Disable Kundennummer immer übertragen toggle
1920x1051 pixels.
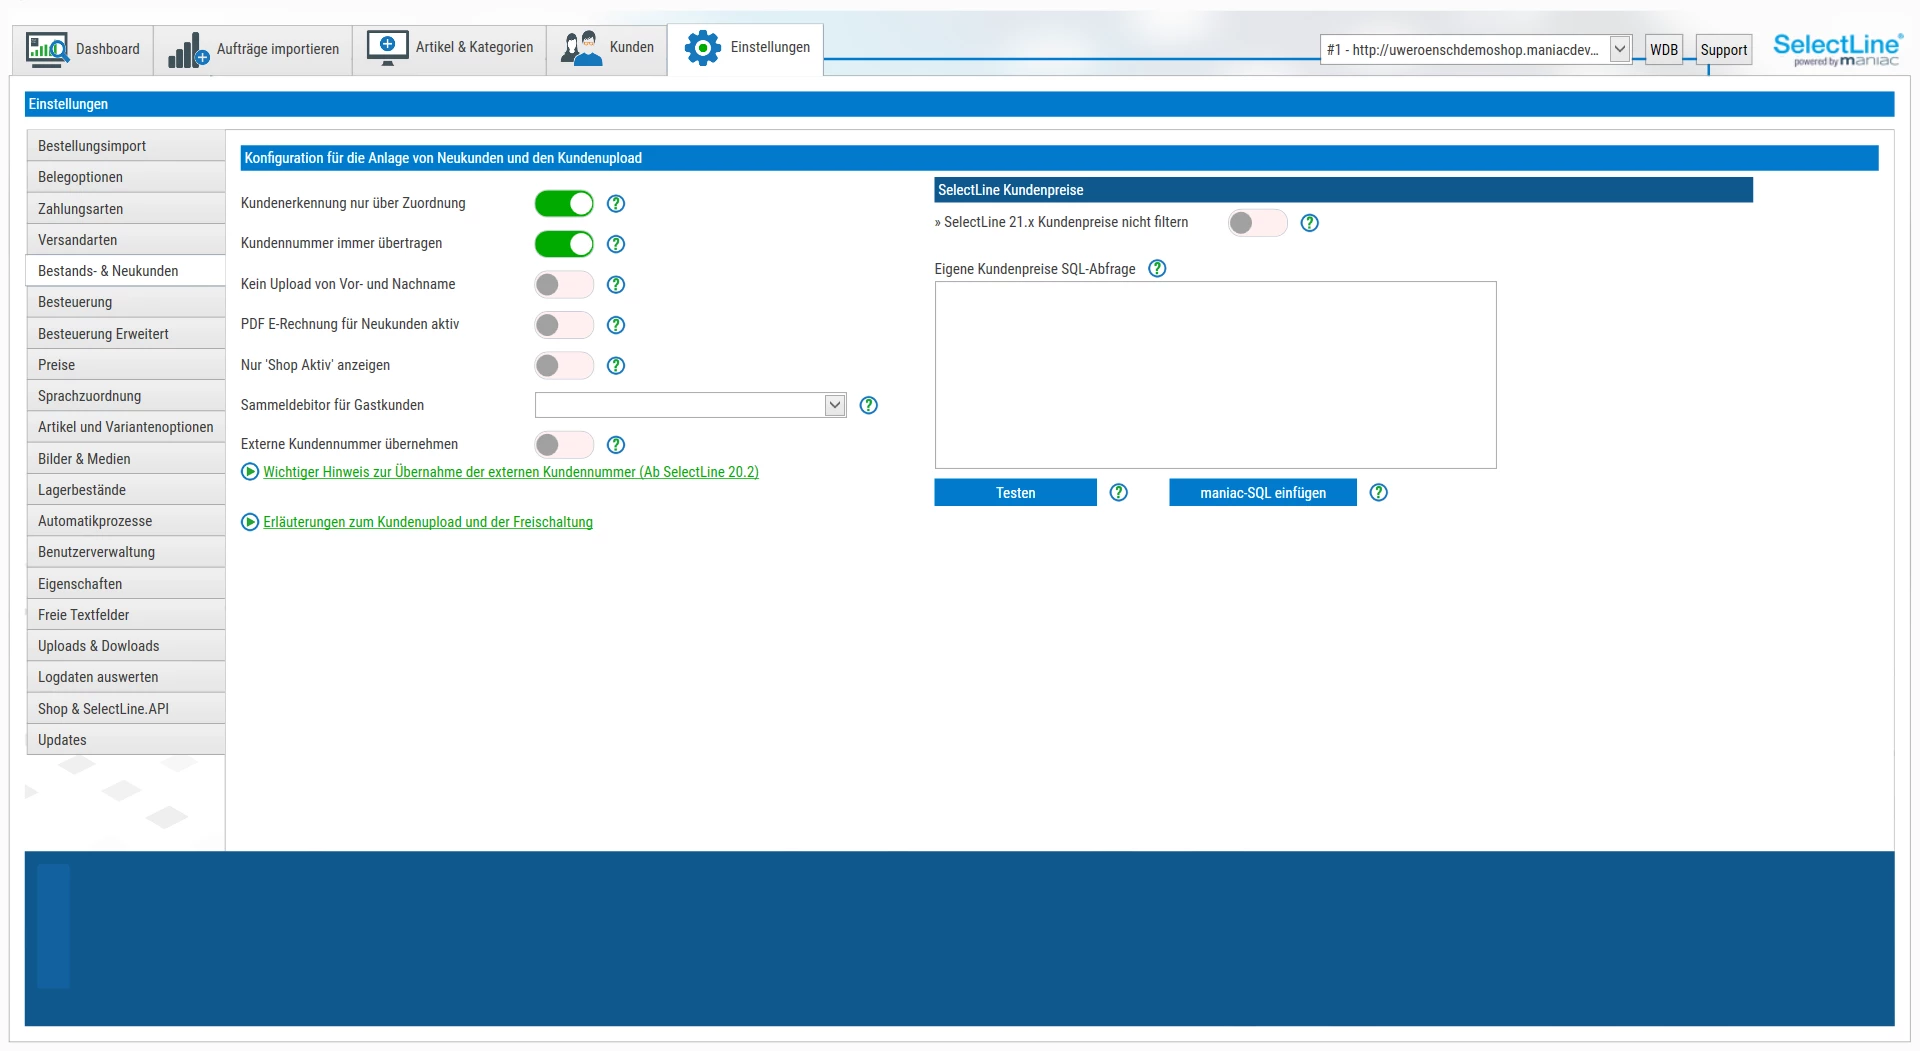click(x=564, y=244)
